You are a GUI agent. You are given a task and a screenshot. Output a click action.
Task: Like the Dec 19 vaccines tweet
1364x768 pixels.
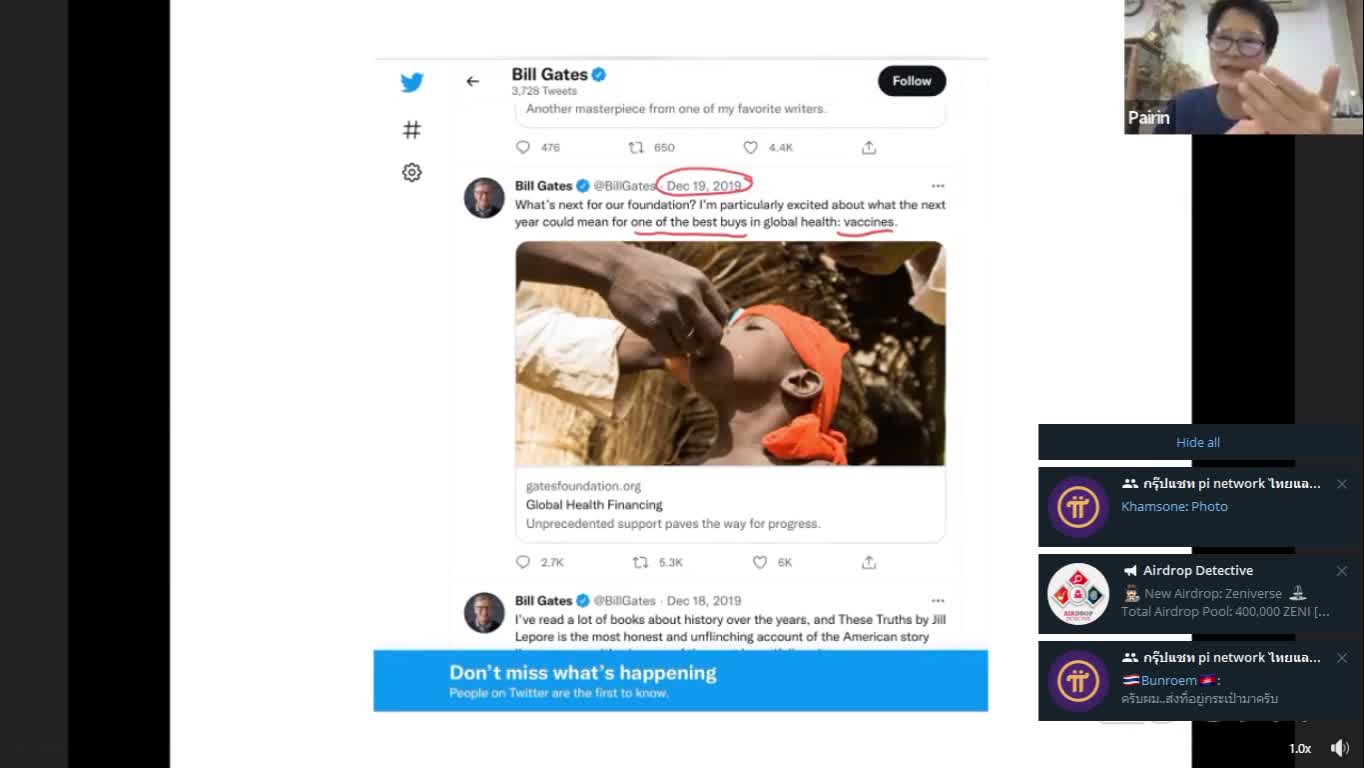pos(760,562)
